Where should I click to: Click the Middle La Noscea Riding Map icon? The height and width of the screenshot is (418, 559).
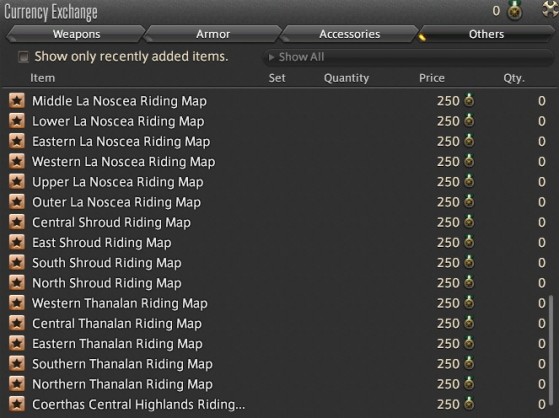click(x=17, y=101)
